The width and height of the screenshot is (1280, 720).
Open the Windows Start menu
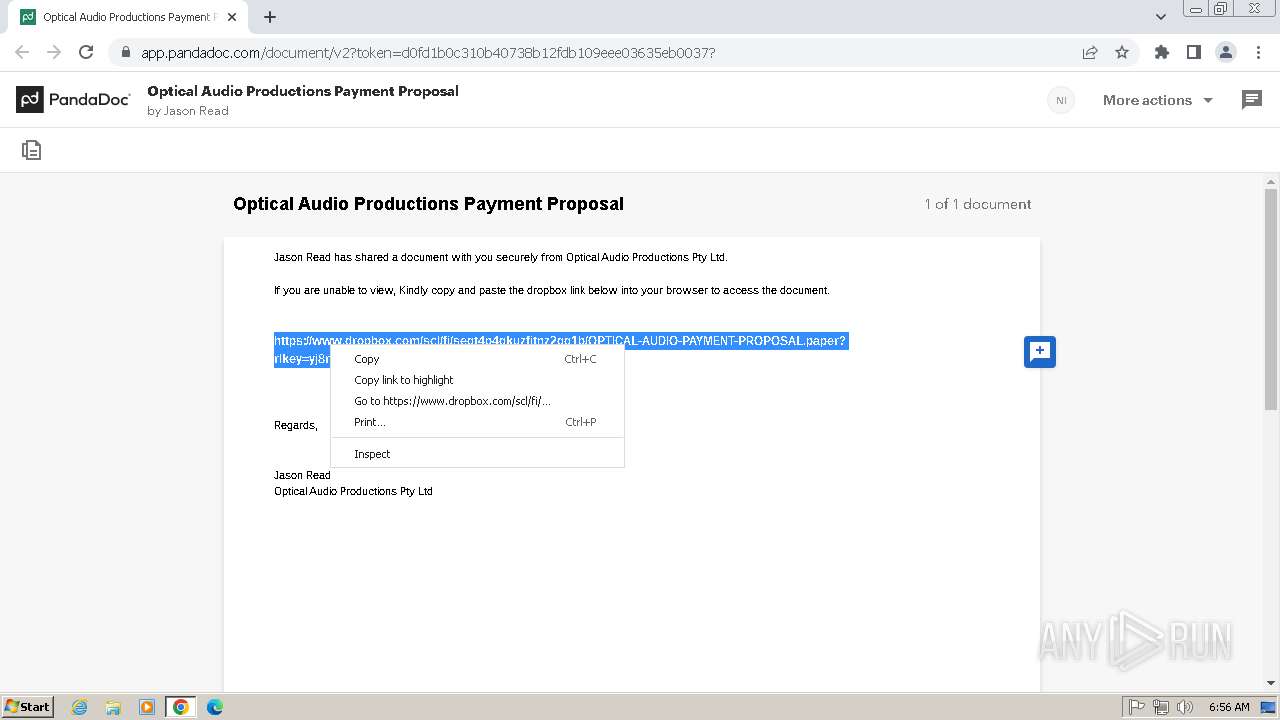point(28,707)
